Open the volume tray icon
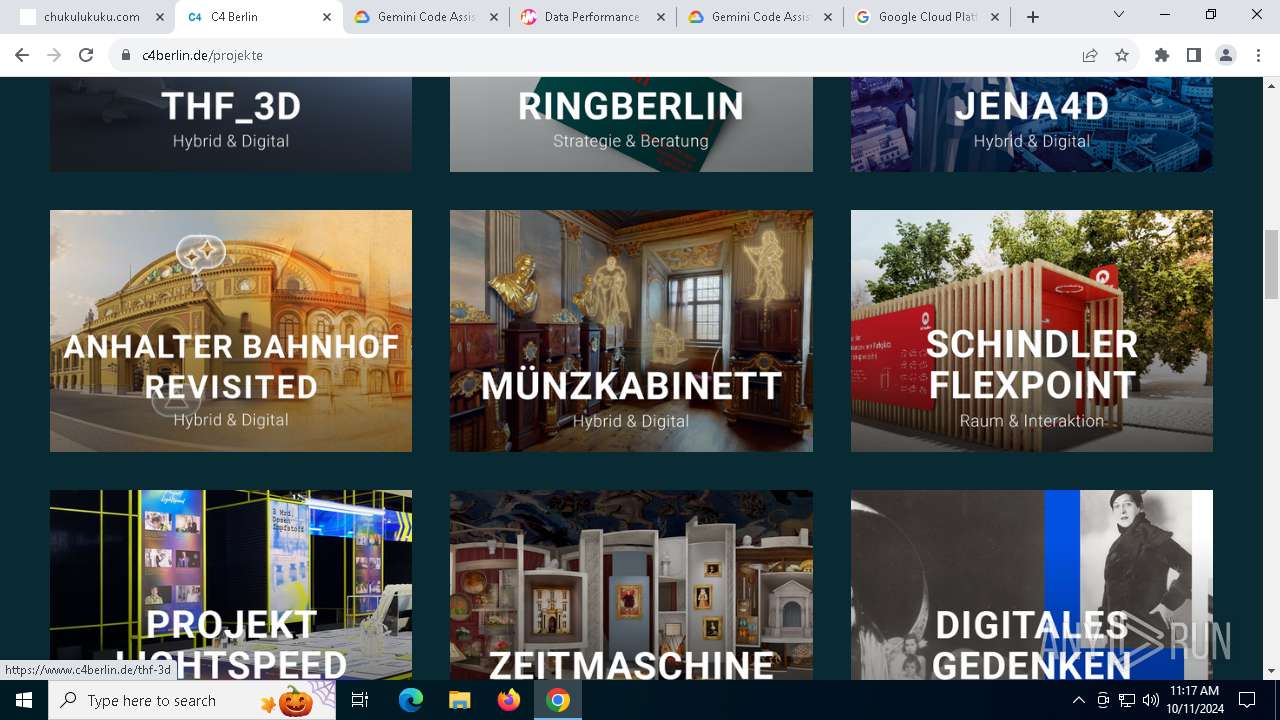The image size is (1280, 720). 1151,700
